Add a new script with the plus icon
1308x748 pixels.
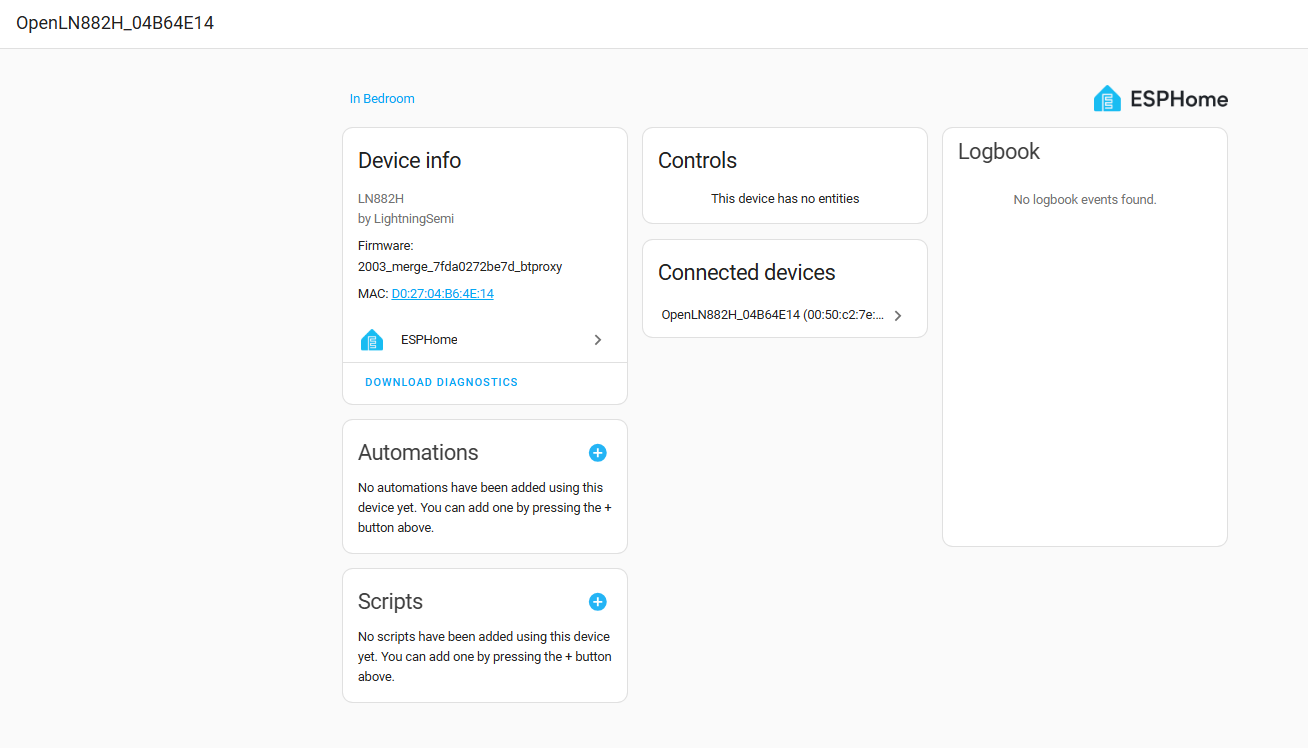point(597,602)
